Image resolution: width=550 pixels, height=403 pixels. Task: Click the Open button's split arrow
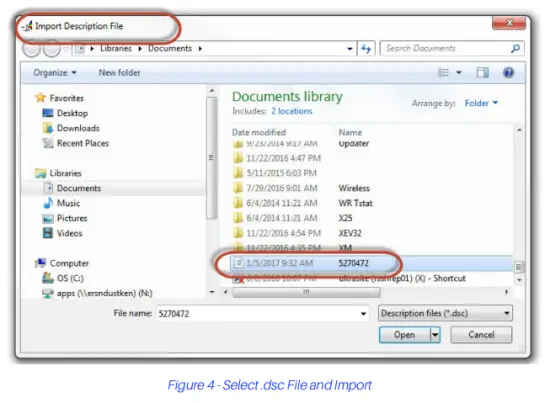pyautogui.click(x=435, y=335)
